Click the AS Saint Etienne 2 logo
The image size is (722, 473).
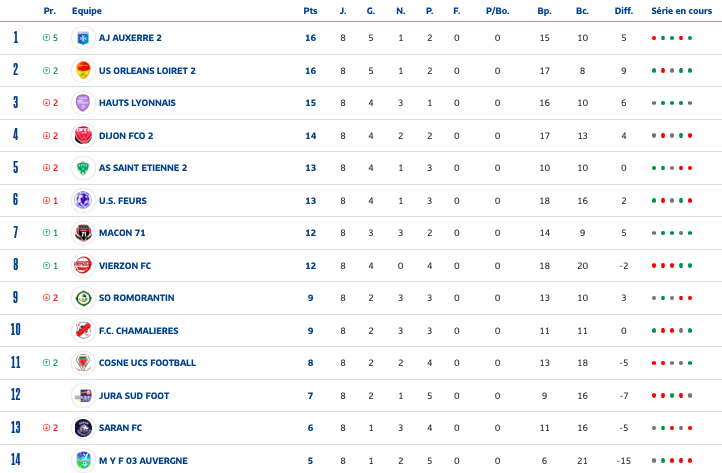point(83,168)
